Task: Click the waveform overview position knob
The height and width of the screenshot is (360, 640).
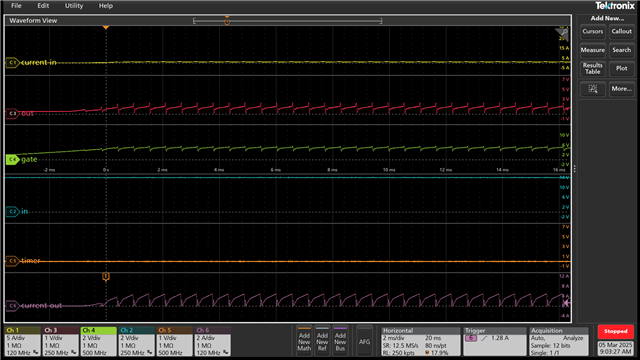Action: click(227, 22)
